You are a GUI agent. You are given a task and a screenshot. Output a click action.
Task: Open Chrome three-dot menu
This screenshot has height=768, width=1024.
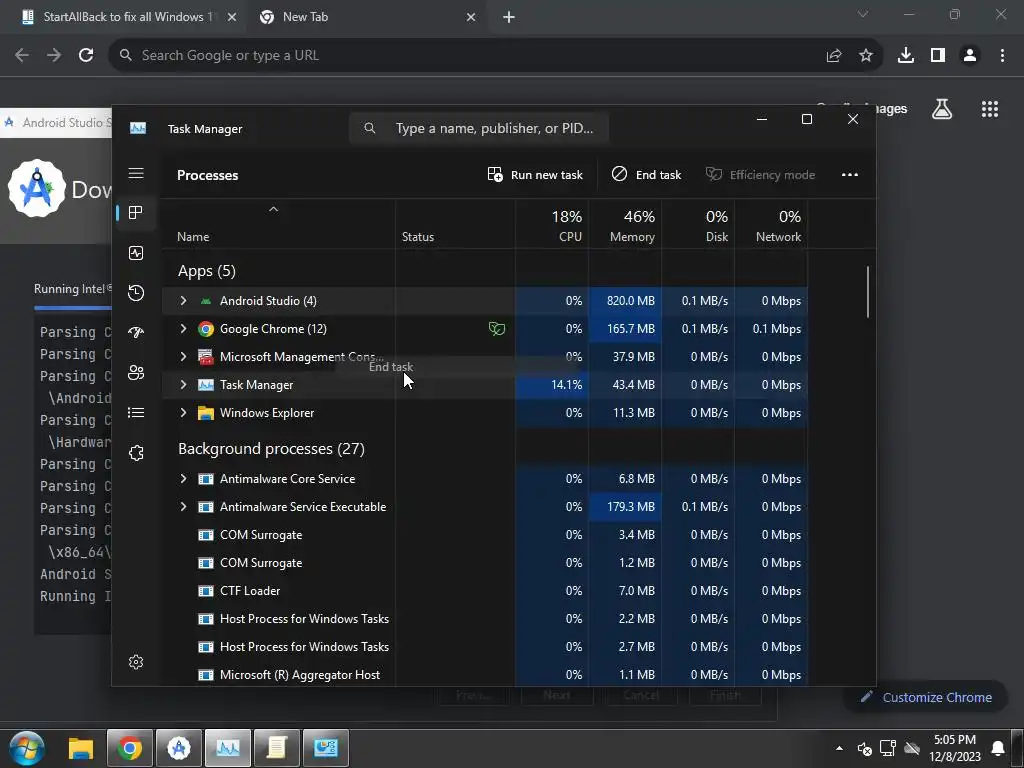(x=1002, y=55)
